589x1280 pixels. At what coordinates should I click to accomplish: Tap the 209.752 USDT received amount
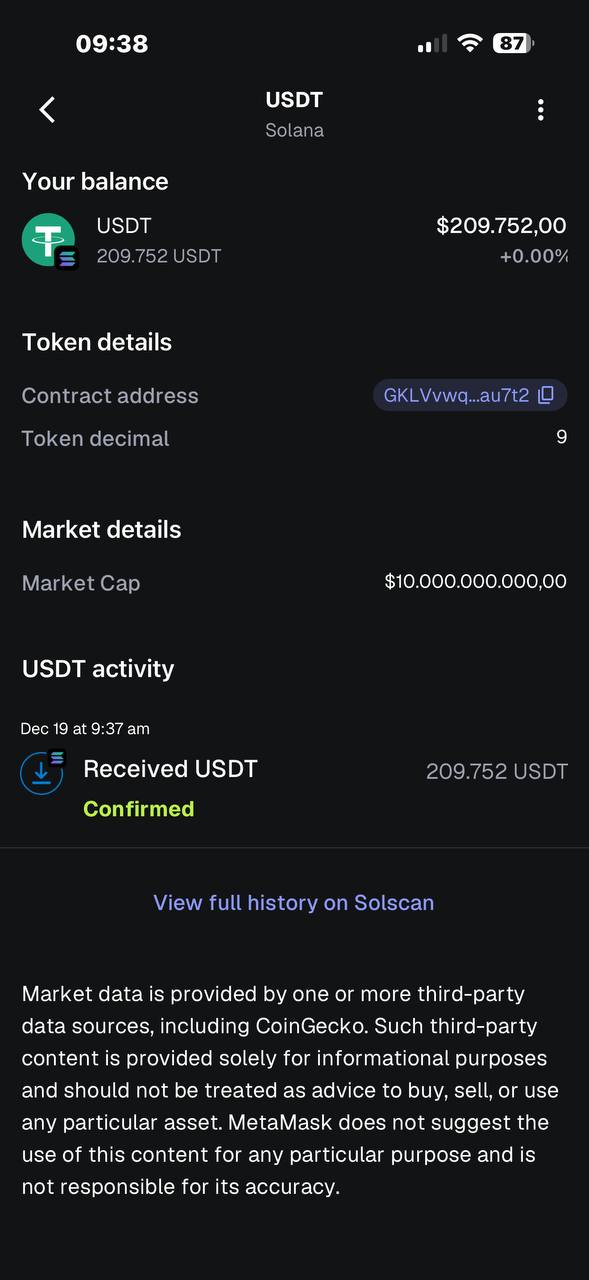496,771
